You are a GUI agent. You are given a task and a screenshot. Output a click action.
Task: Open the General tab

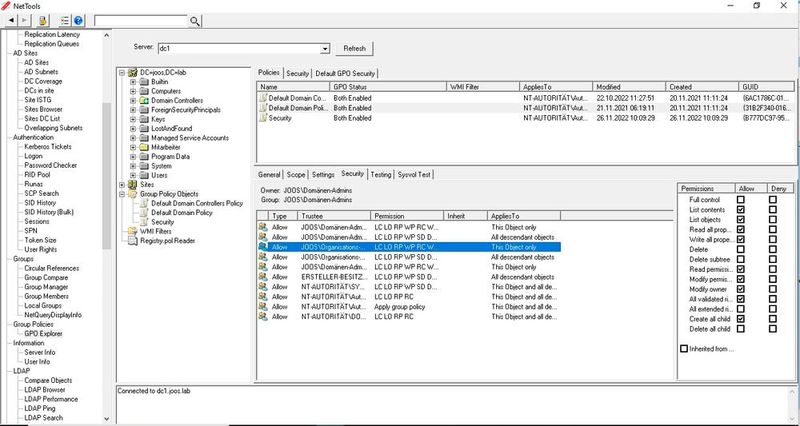point(269,174)
